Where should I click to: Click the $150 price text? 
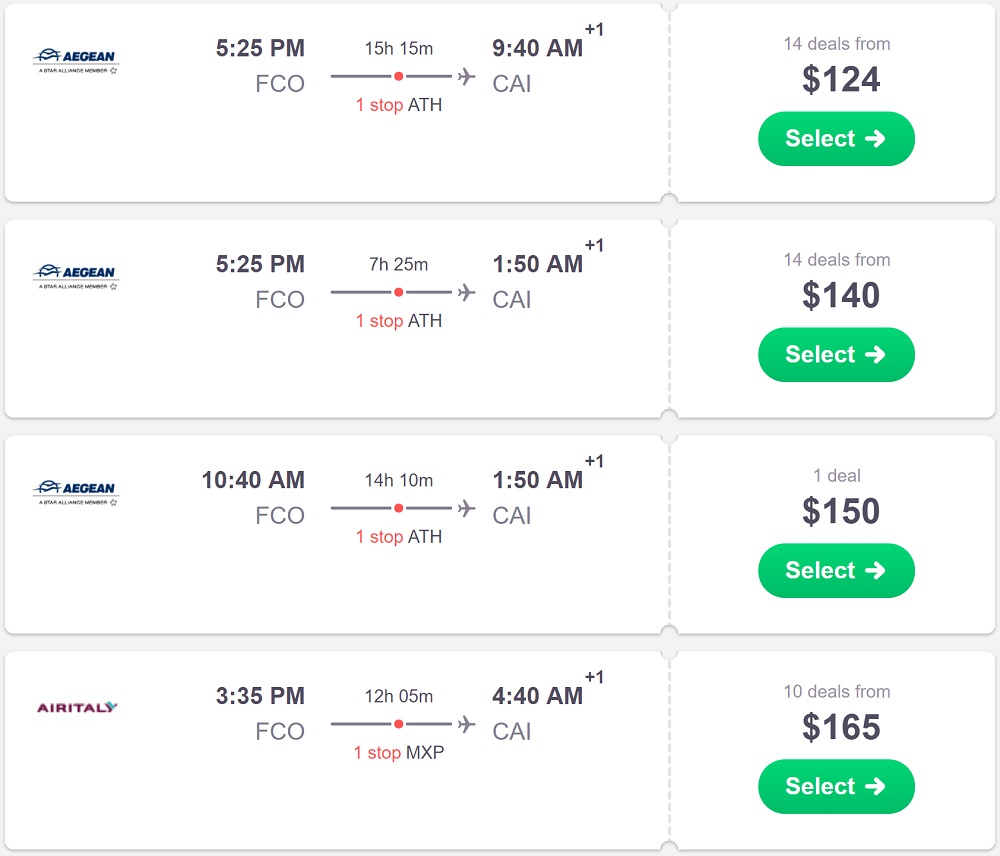tap(840, 512)
